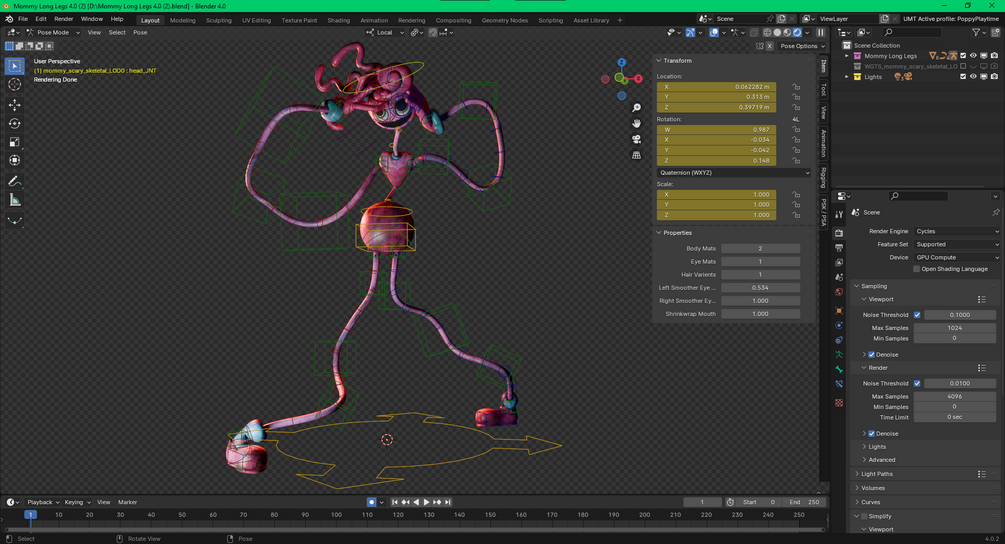1005x544 pixels.
Task: Hide Lights collection with eye icon
Action: (x=973, y=77)
